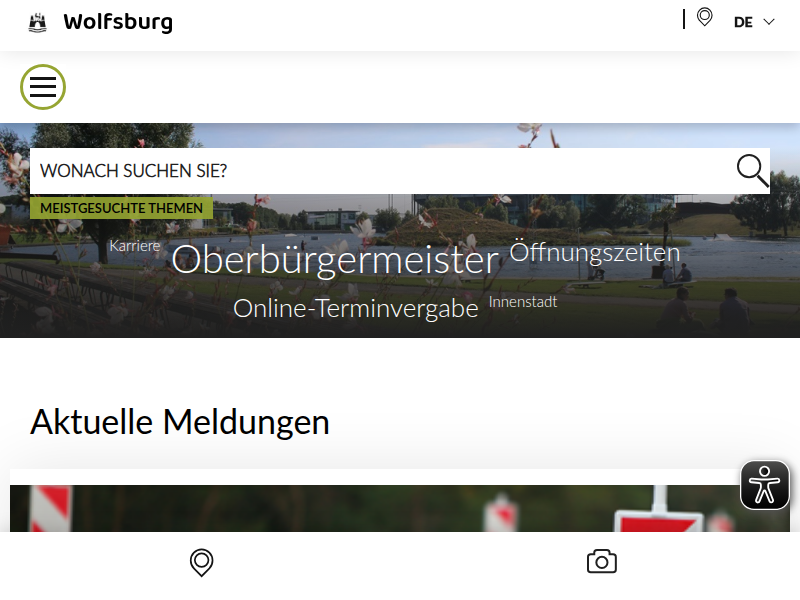
Task: Click the Aktuelle Meldungen heading
Action: pos(180,422)
